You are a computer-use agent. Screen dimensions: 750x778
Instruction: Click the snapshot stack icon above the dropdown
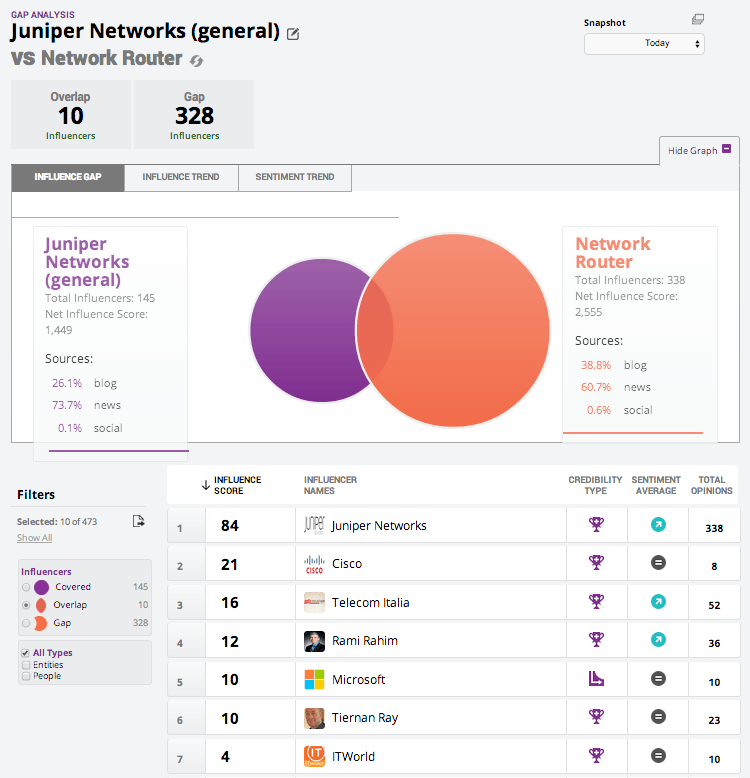pos(698,20)
